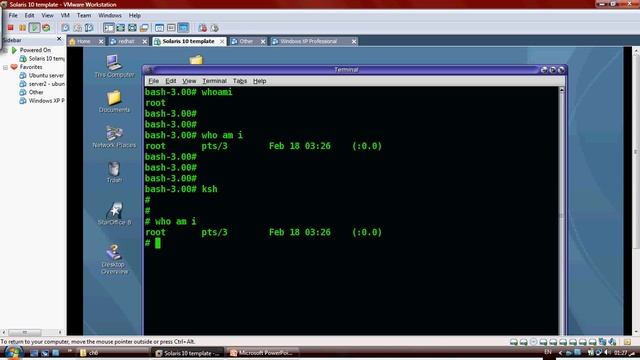
Task: Click the yellow Suspend VM toolbar icon
Action: (22, 28)
